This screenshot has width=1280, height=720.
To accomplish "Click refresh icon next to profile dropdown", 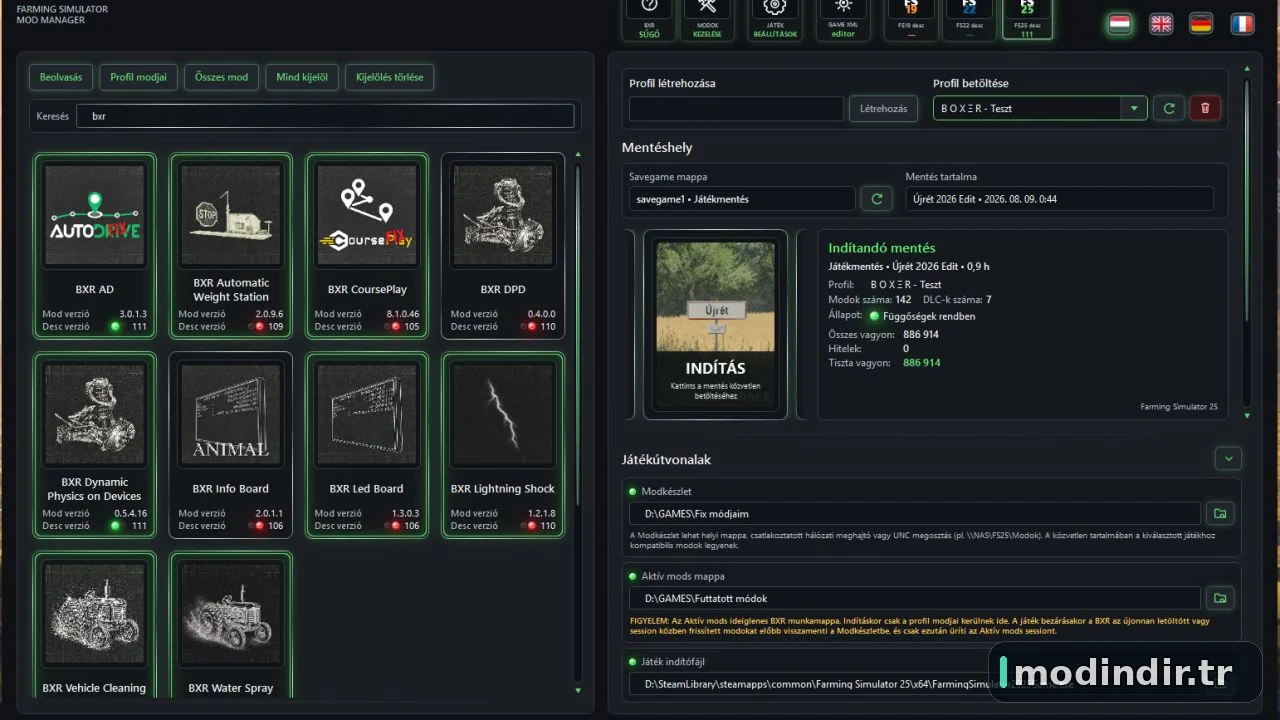I will click(x=1169, y=108).
